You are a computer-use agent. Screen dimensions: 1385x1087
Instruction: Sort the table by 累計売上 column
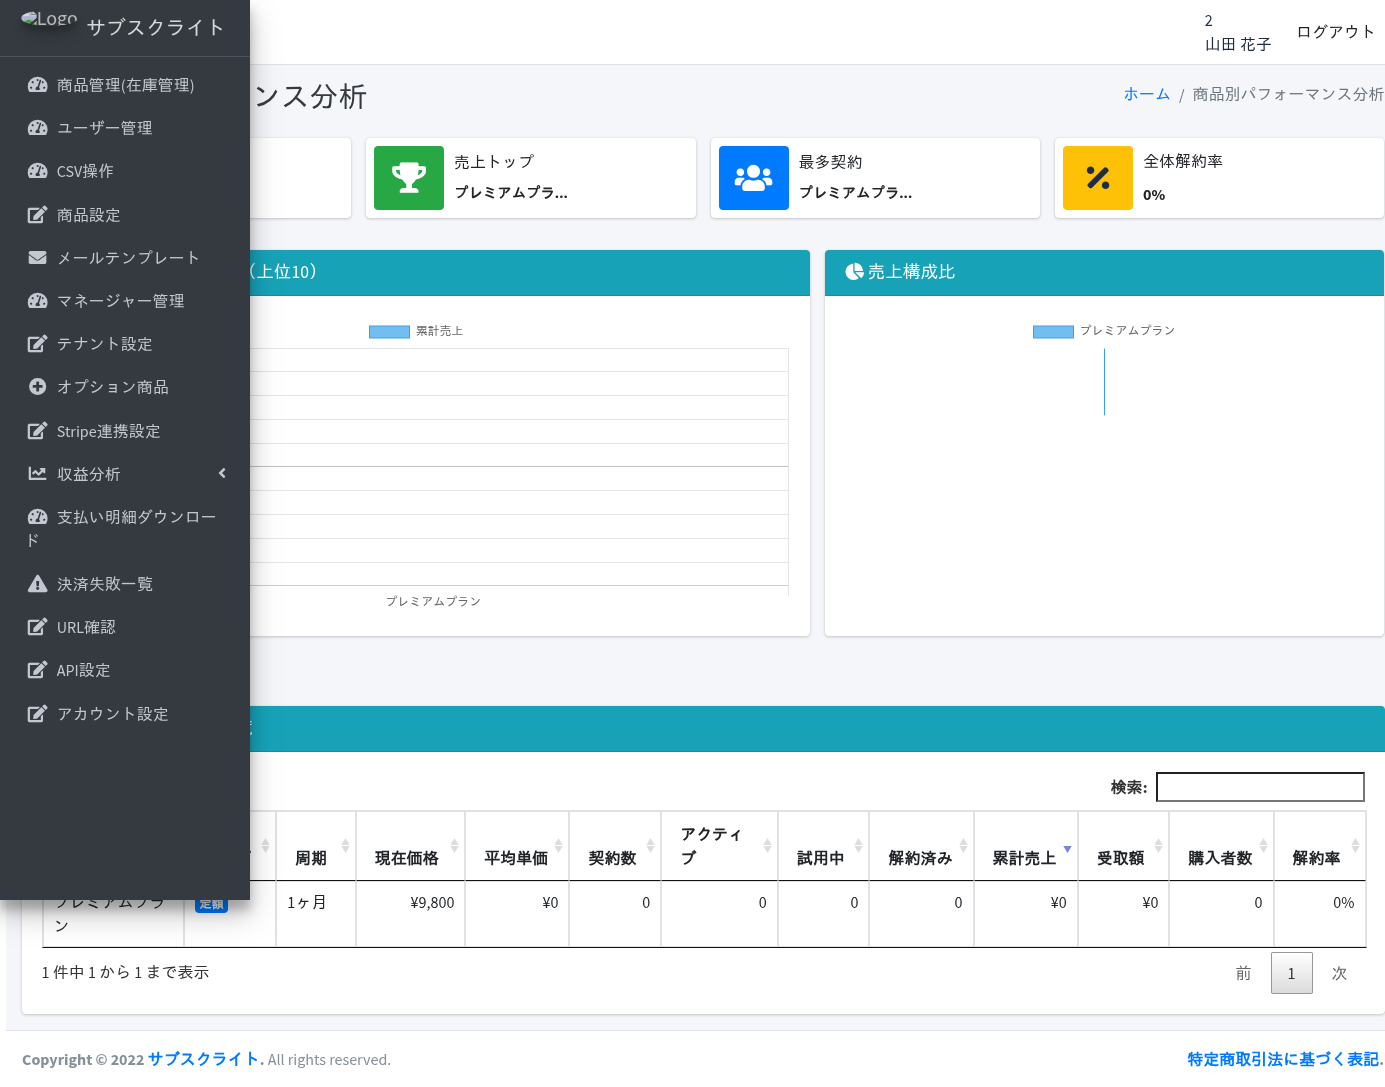tap(1025, 857)
